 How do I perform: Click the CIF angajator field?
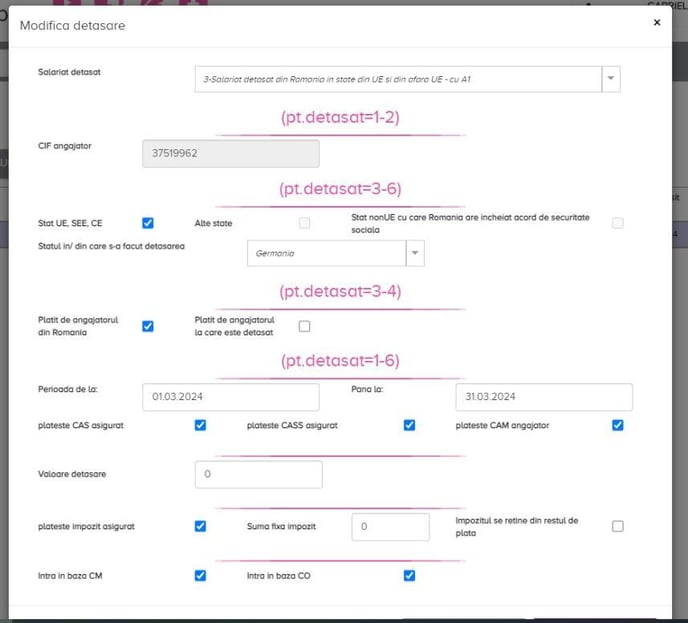[231, 153]
